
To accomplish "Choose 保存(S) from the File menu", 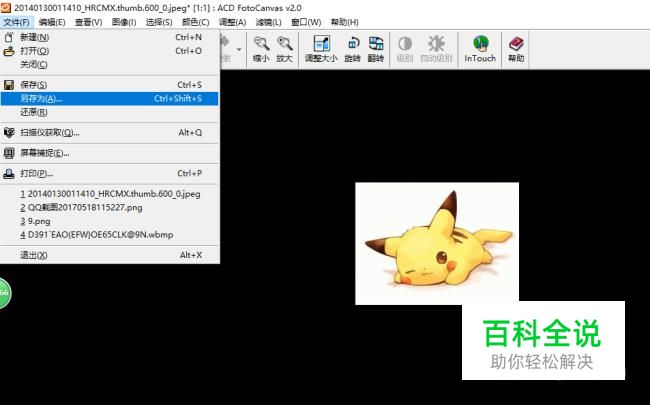I will coord(109,85).
